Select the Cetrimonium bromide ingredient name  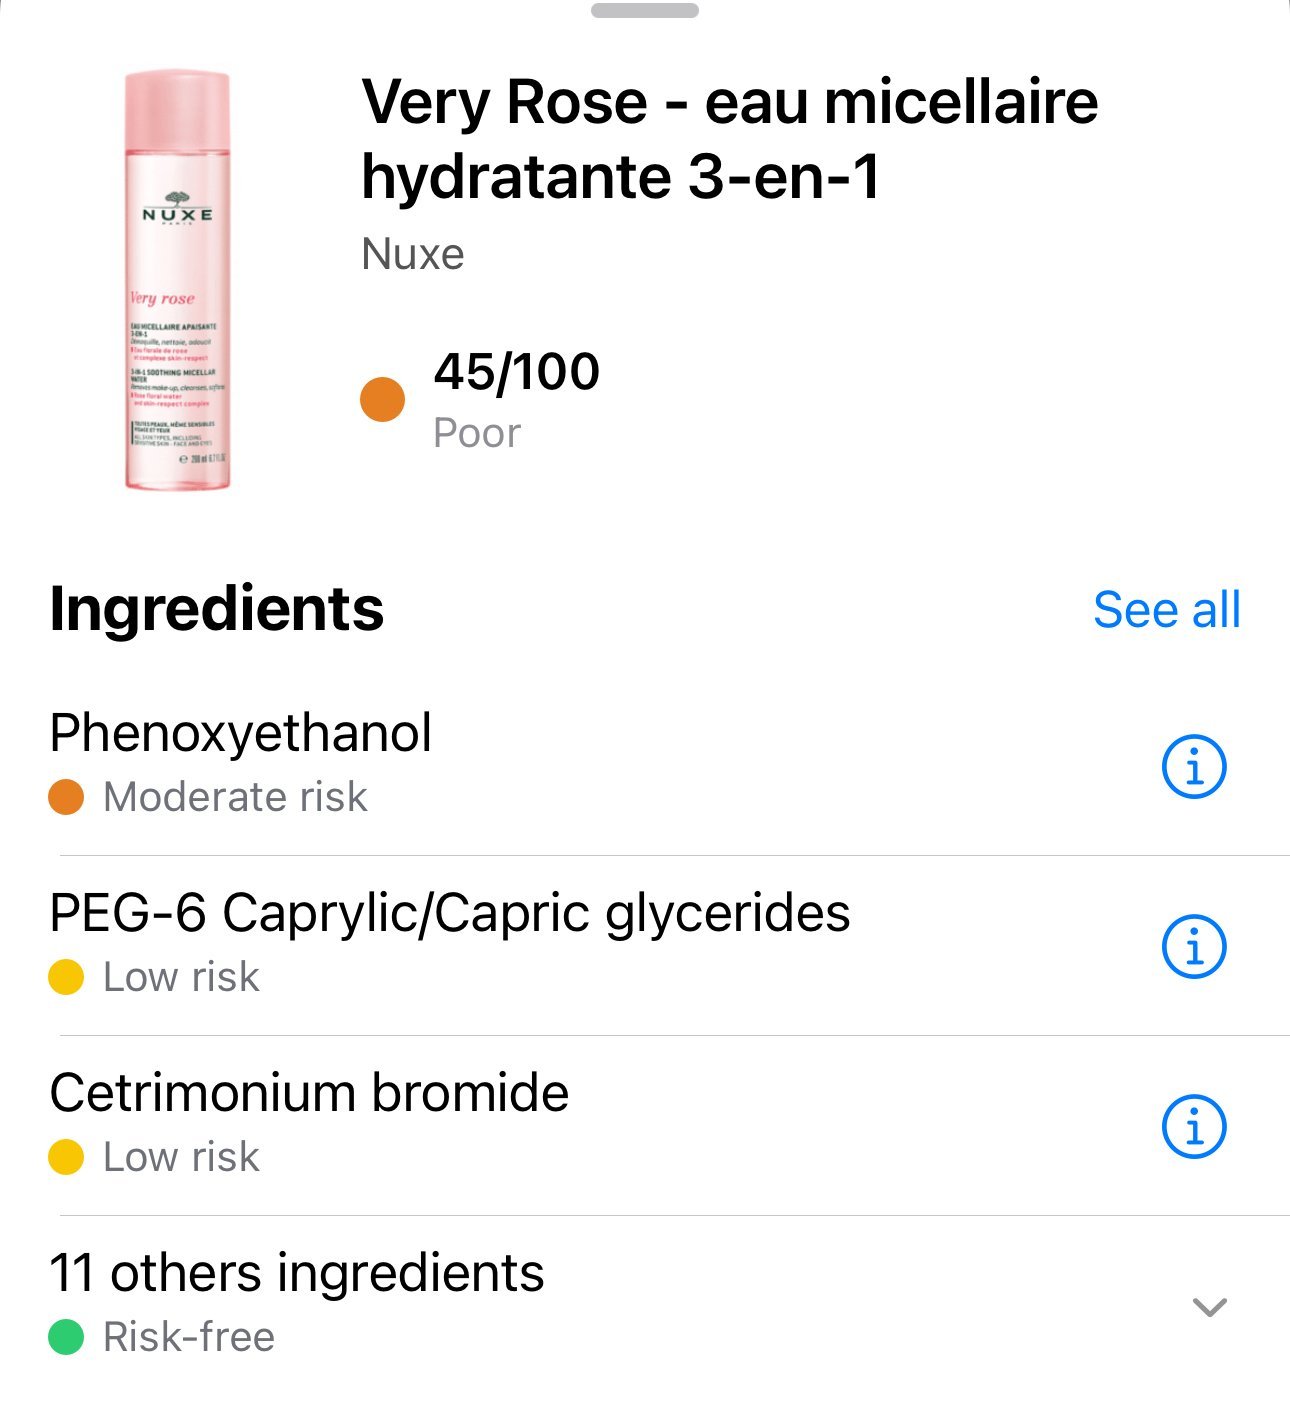(309, 1093)
